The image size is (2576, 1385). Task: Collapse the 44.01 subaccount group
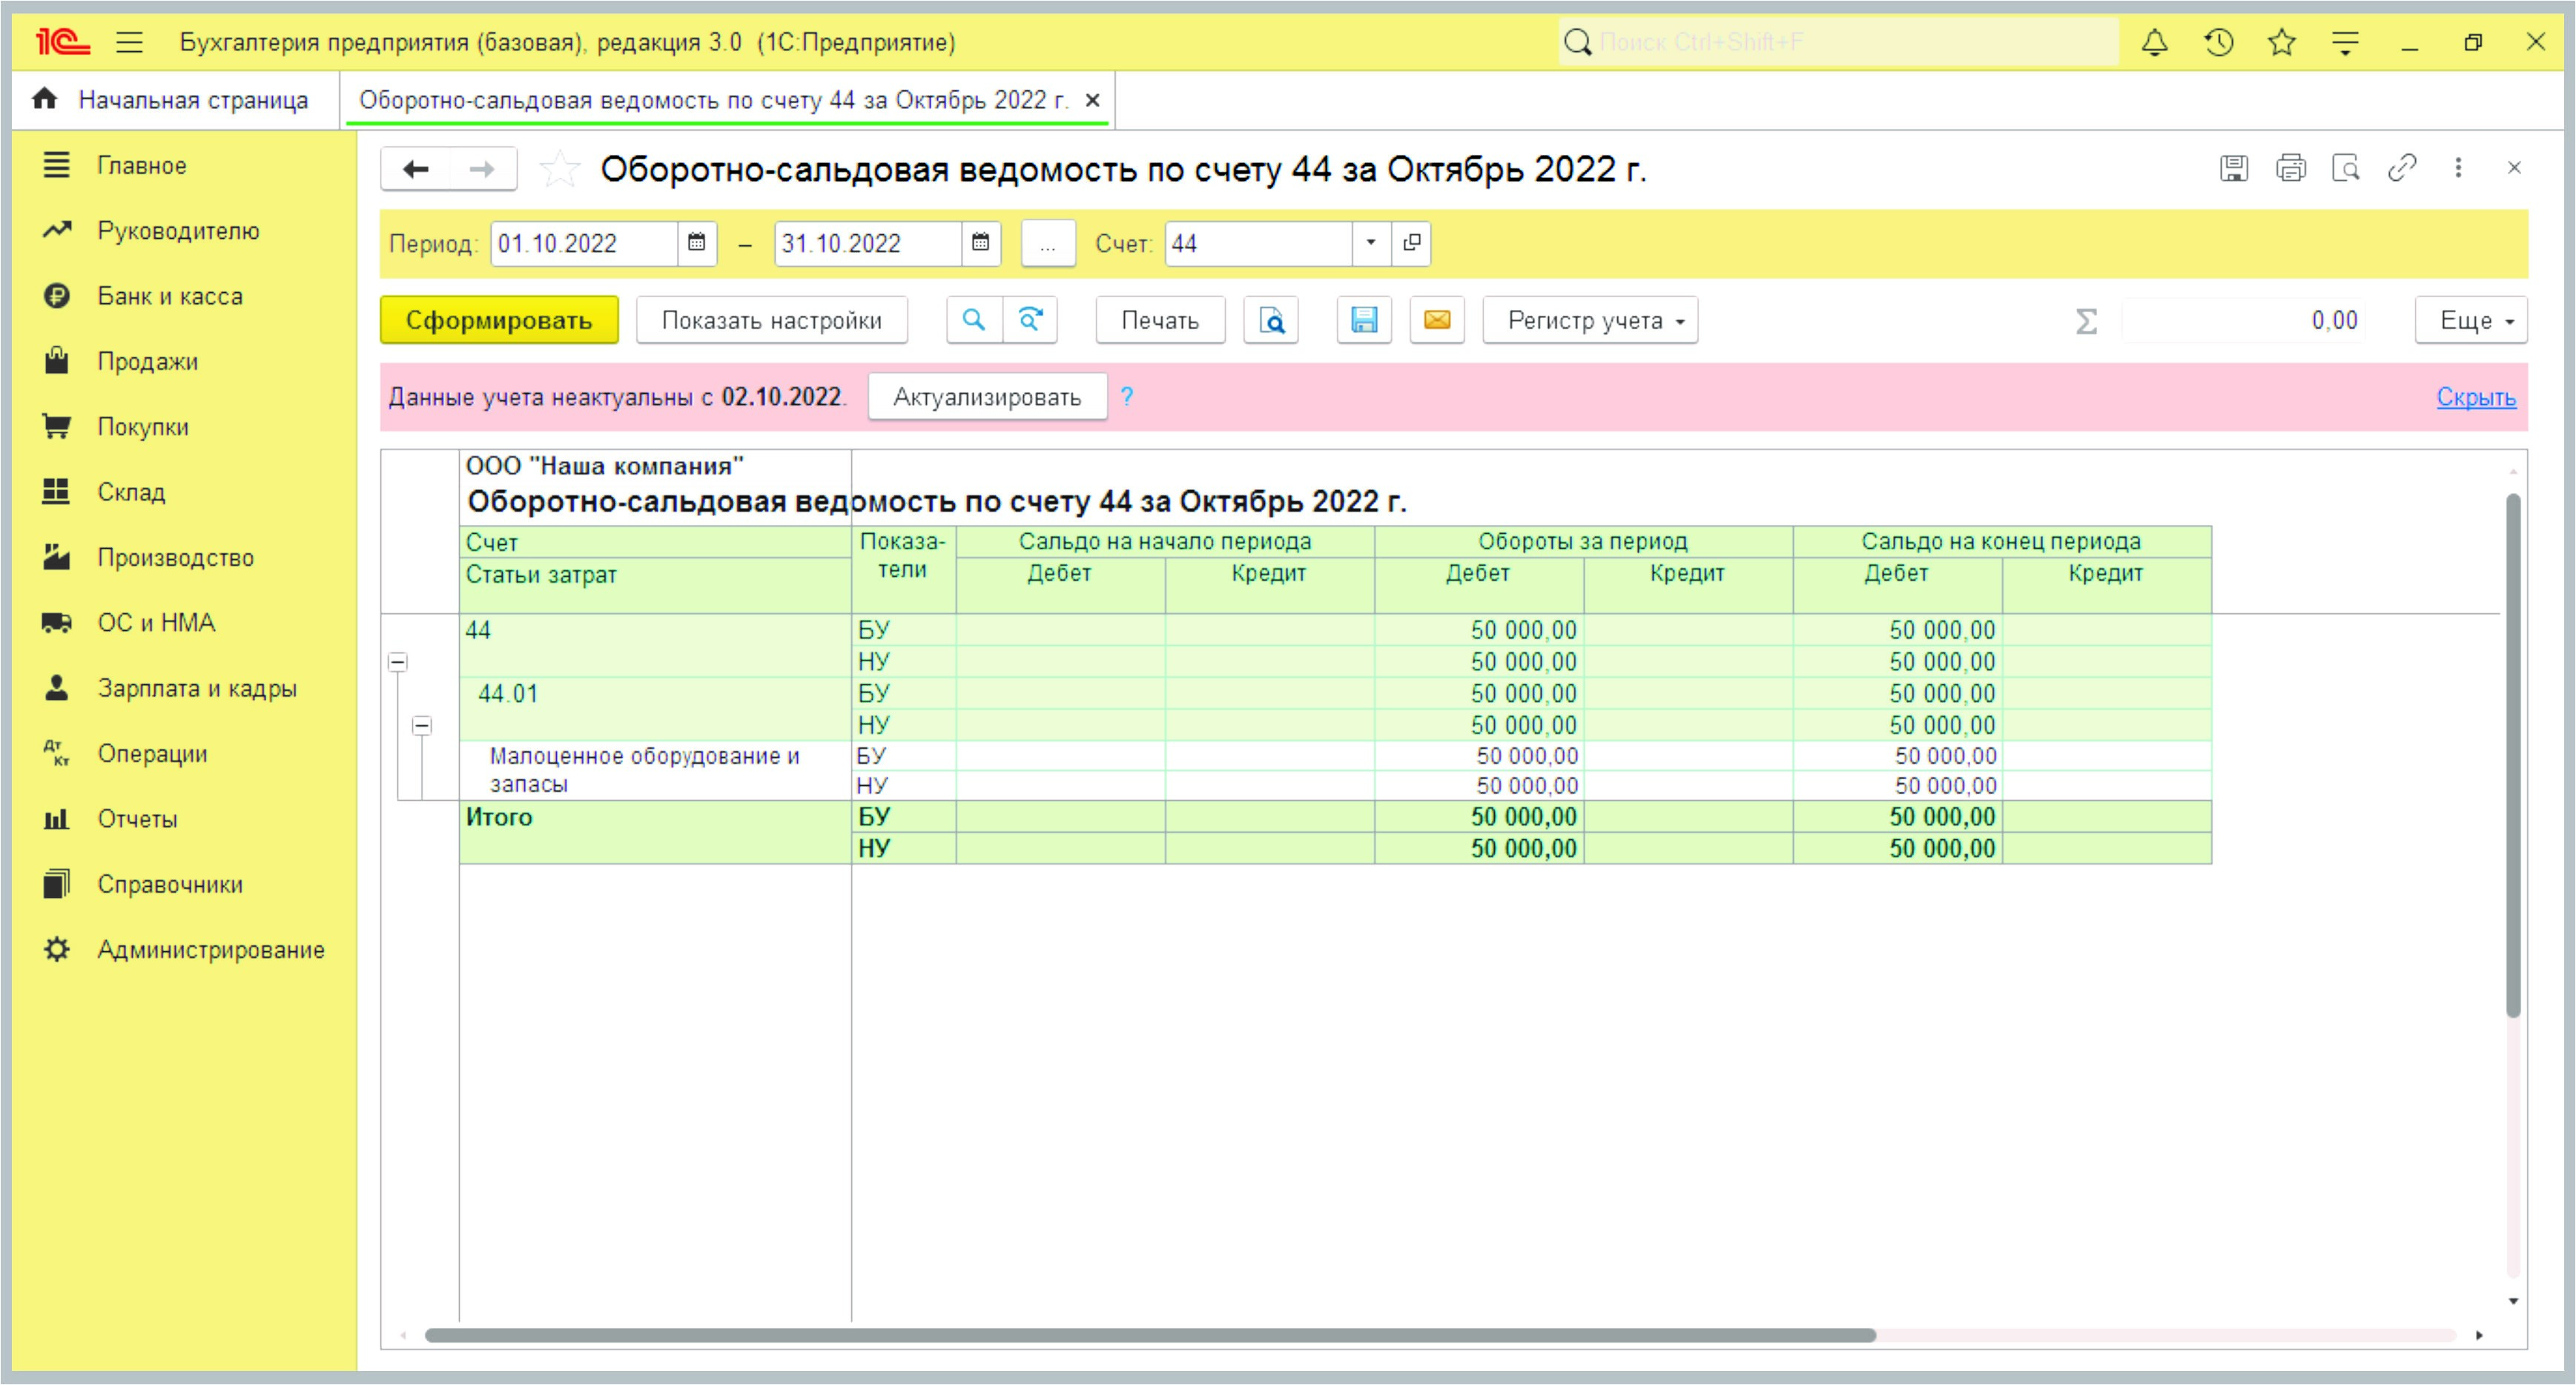[422, 725]
